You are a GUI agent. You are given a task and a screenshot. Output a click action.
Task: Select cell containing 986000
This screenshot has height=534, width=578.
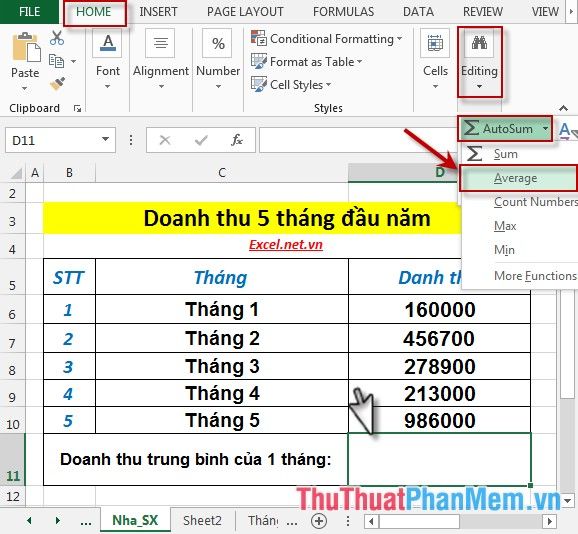[x=439, y=420]
